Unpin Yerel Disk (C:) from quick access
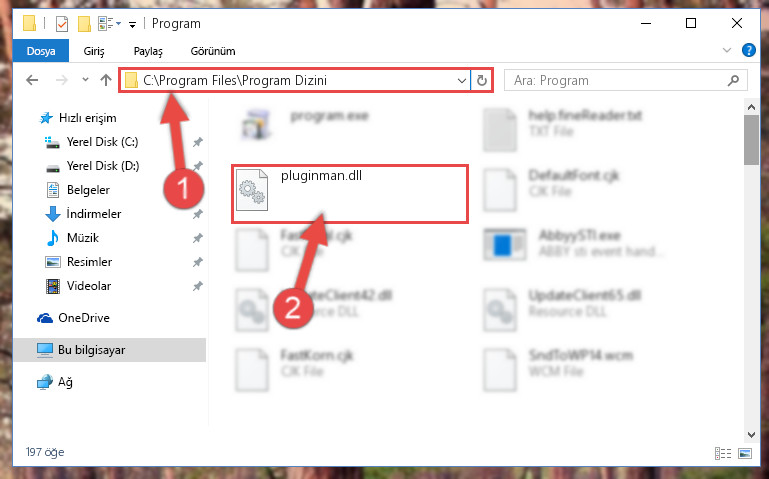The width and height of the screenshot is (769, 479). tap(197, 142)
